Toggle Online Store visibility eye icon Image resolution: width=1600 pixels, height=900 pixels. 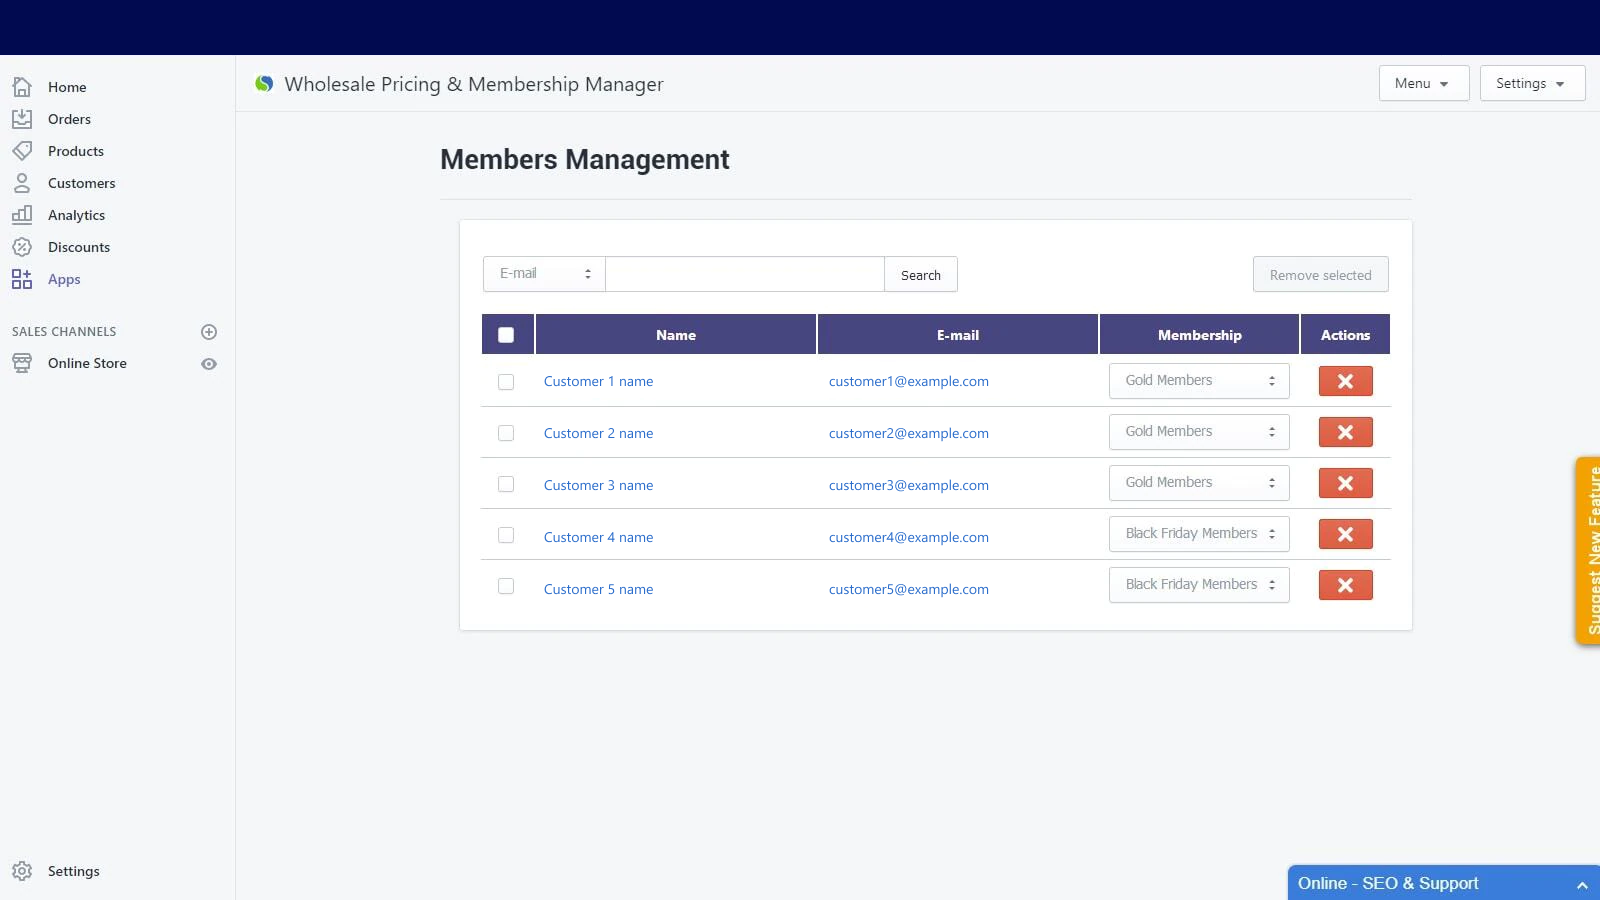[209, 364]
